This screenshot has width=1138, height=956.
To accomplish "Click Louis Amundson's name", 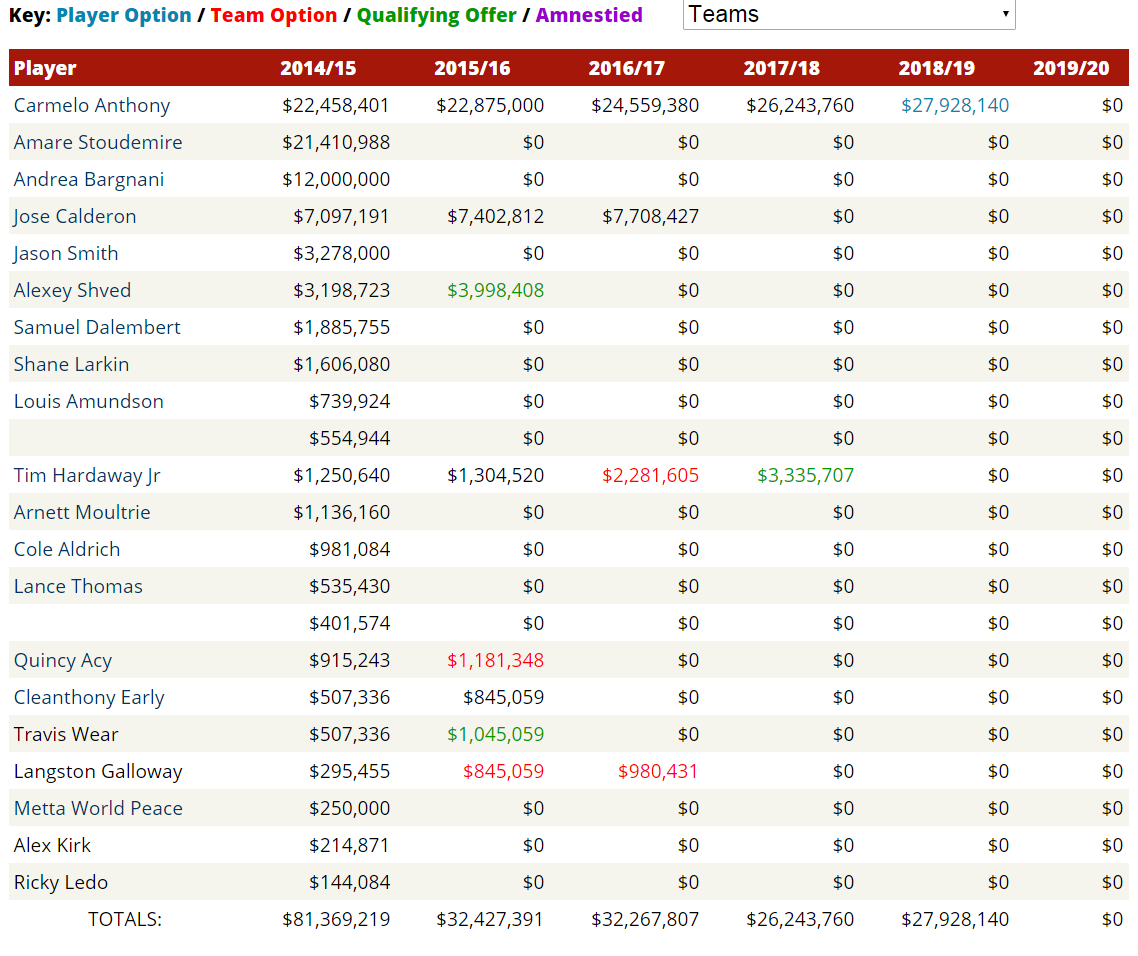I will coord(88,402).
